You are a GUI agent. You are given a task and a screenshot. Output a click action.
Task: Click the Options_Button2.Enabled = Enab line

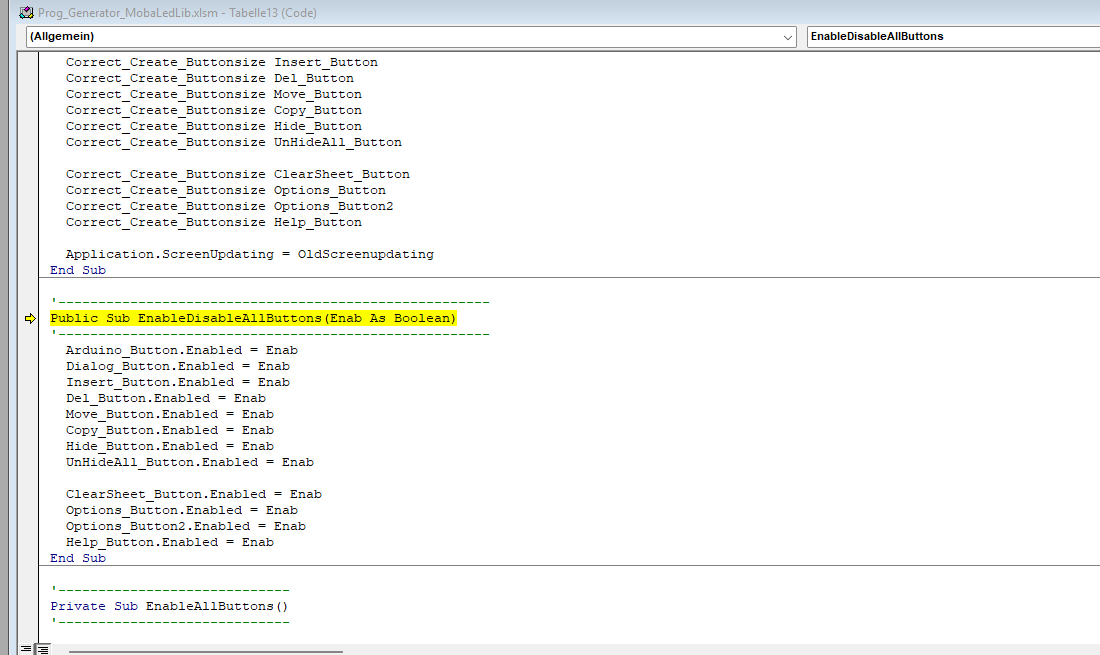pos(185,526)
